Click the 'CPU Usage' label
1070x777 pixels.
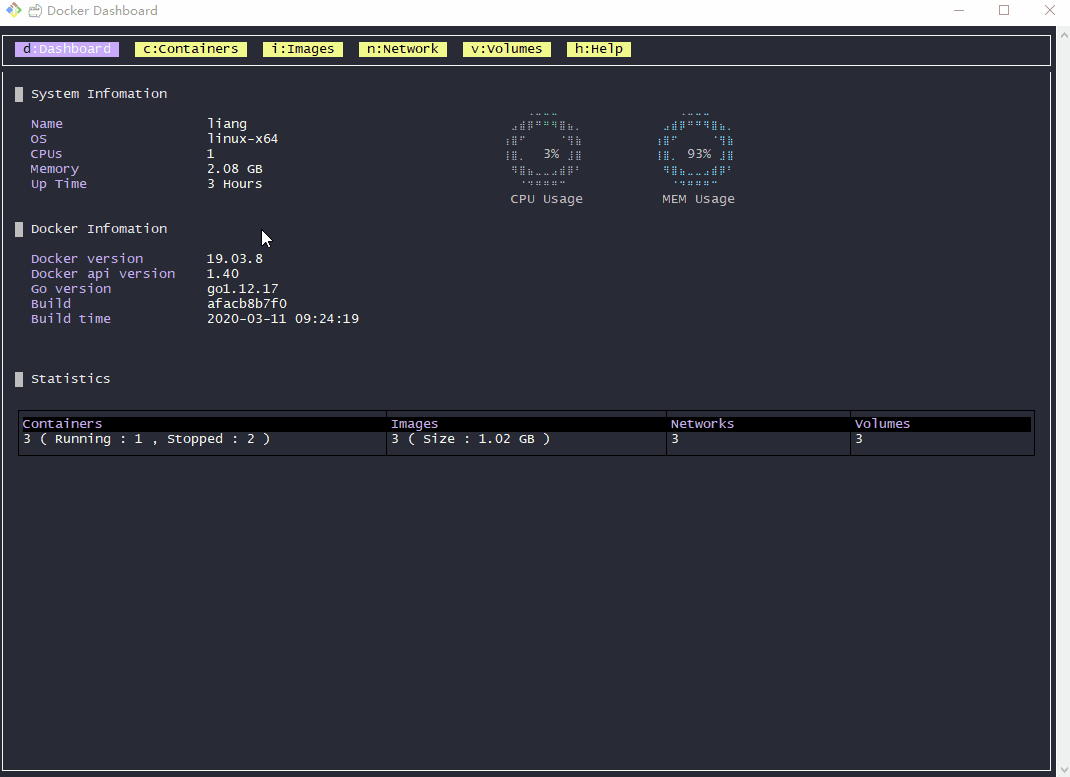(547, 199)
